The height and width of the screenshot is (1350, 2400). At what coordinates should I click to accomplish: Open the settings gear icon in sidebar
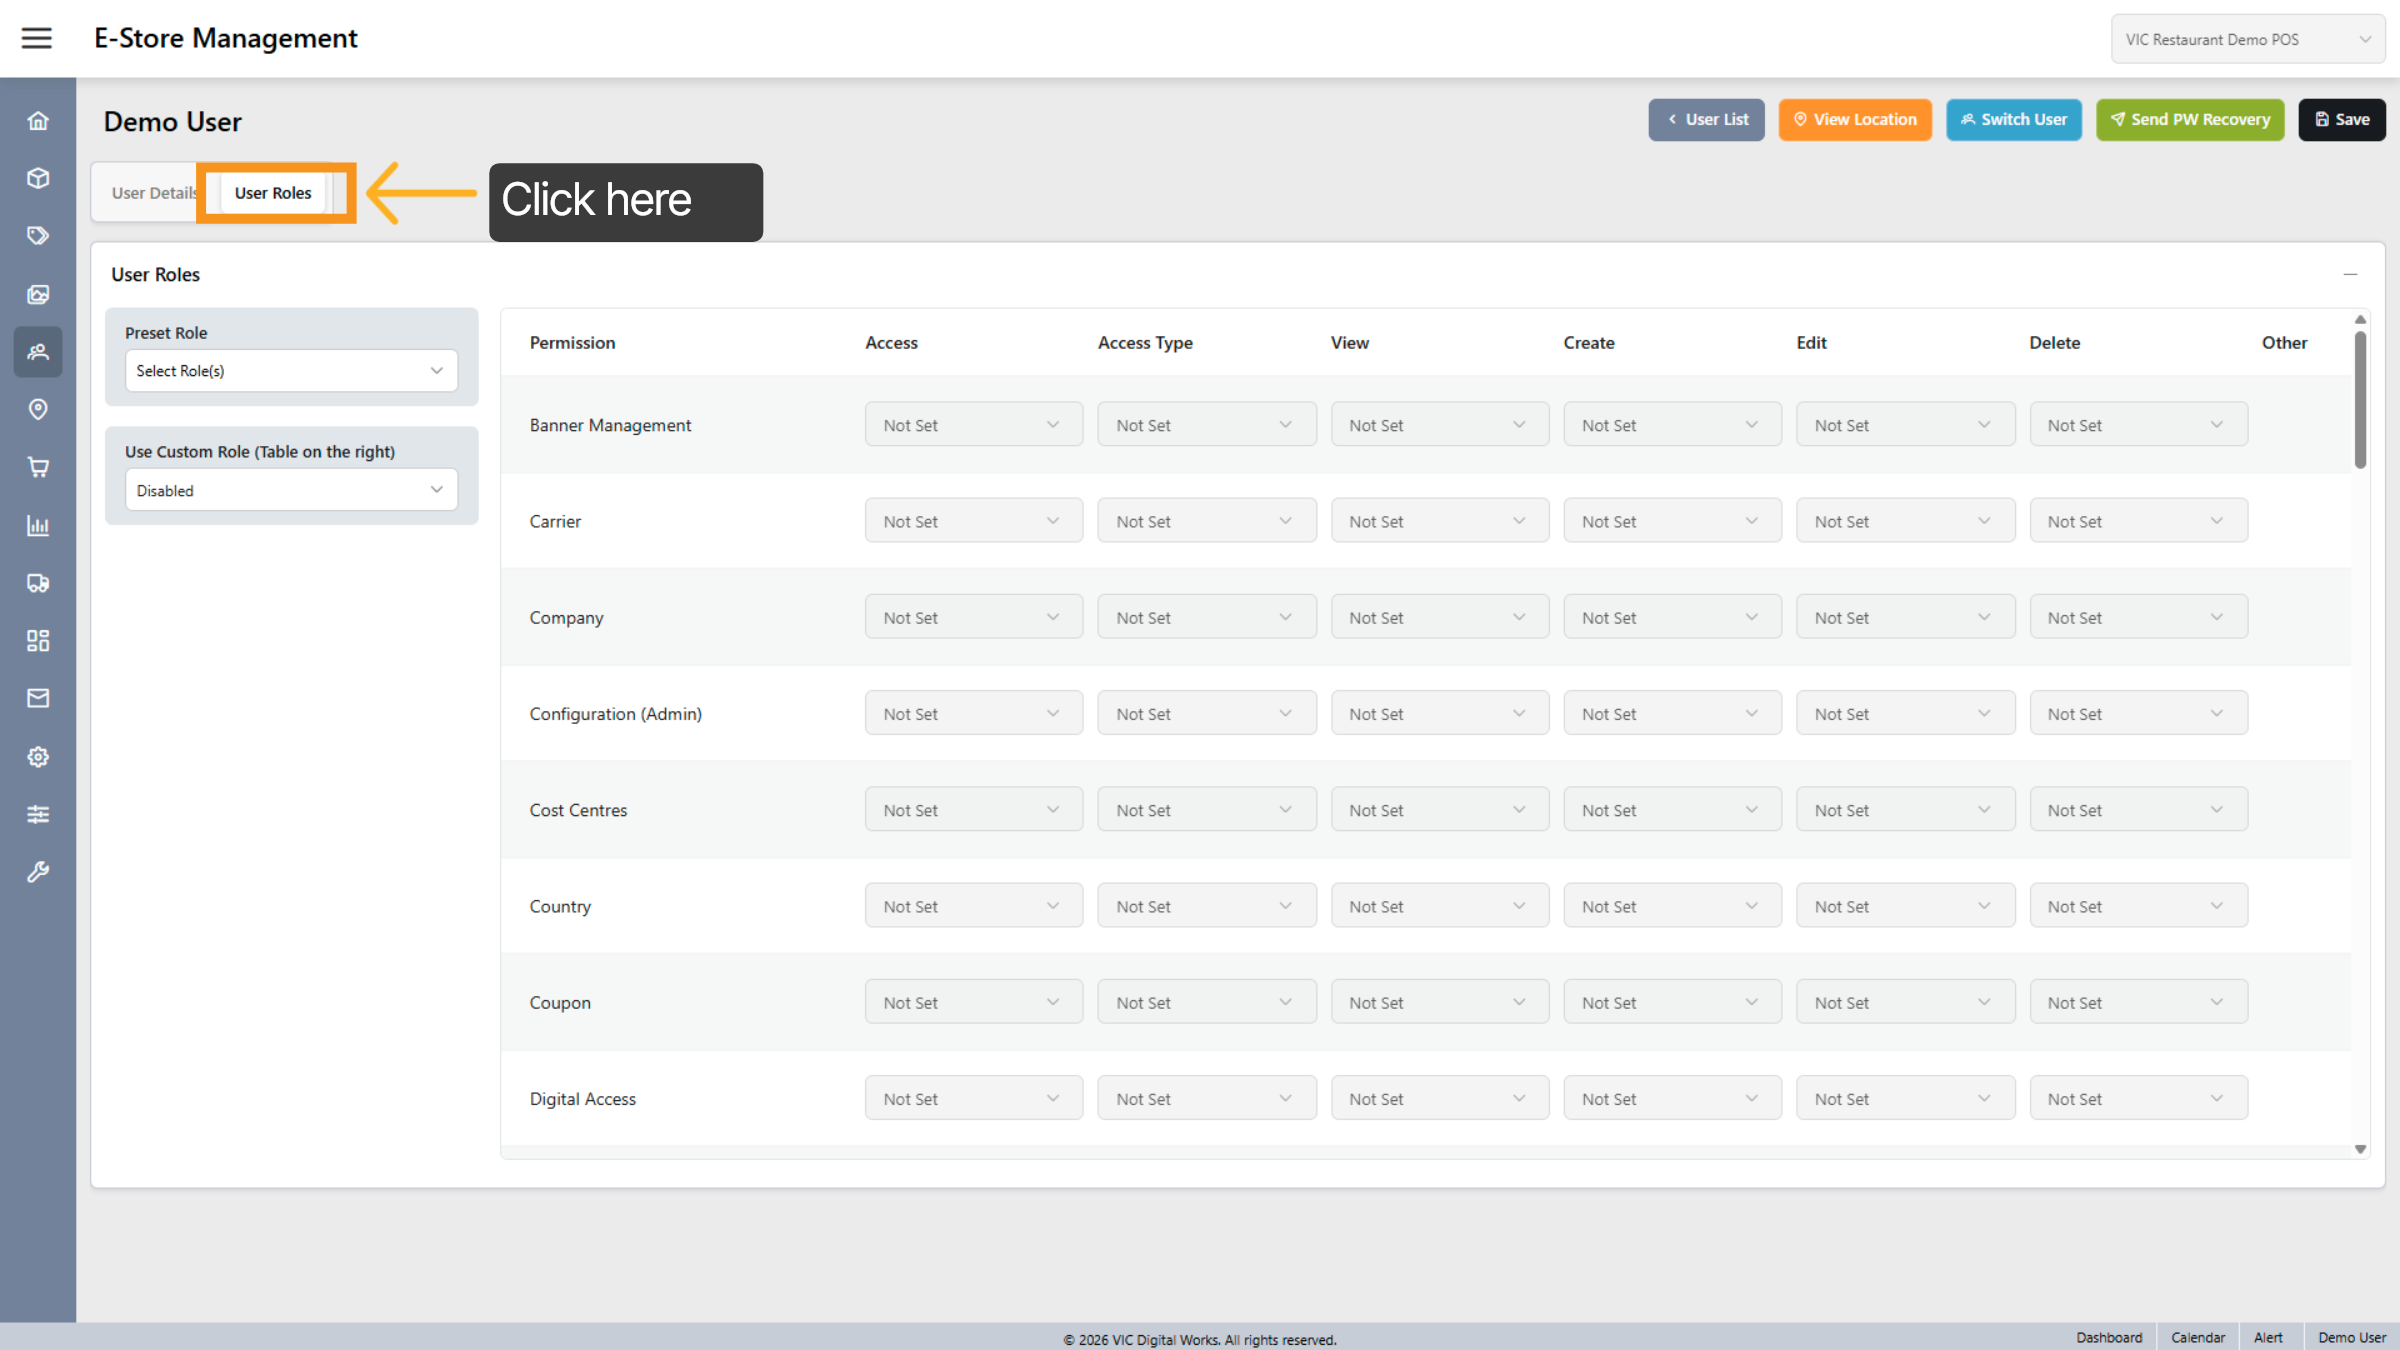coord(38,757)
